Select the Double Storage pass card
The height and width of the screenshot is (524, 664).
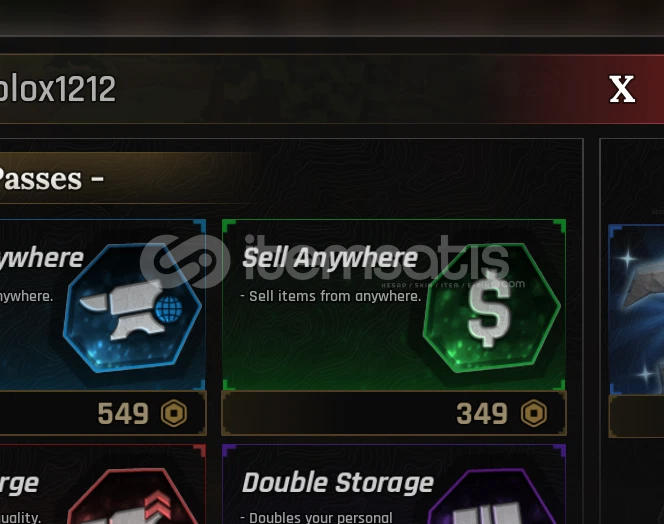[x=394, y=484]
